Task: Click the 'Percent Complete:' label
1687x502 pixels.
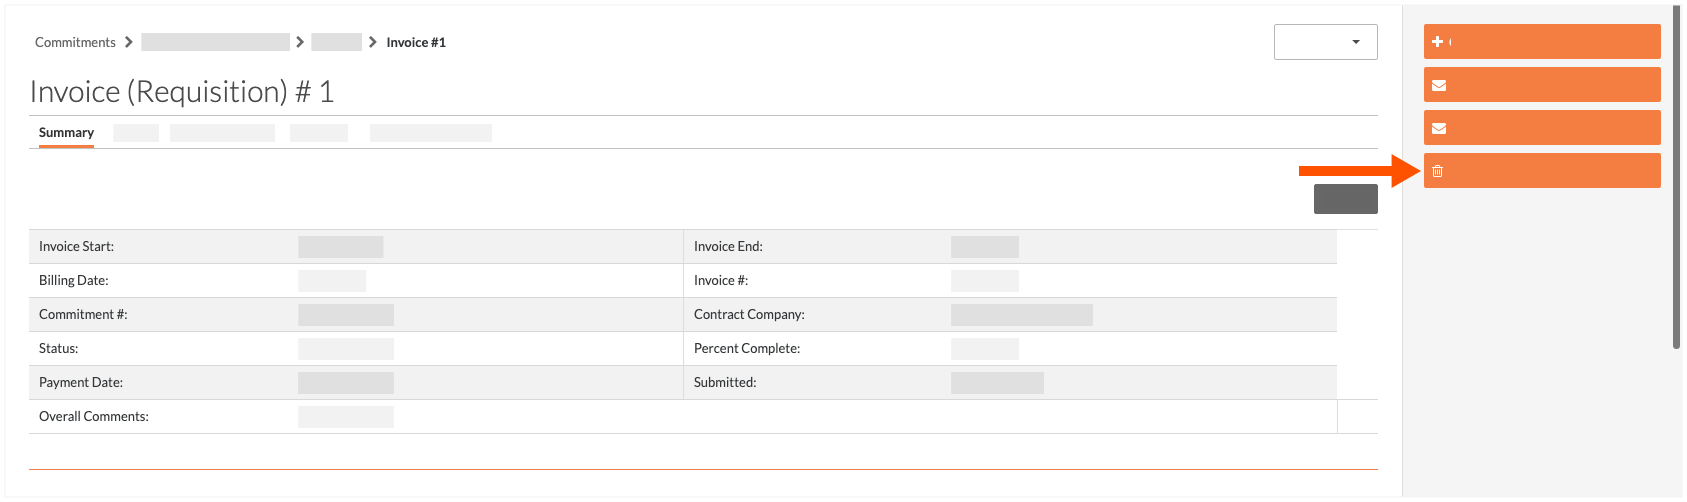Action: click(747, 348)
